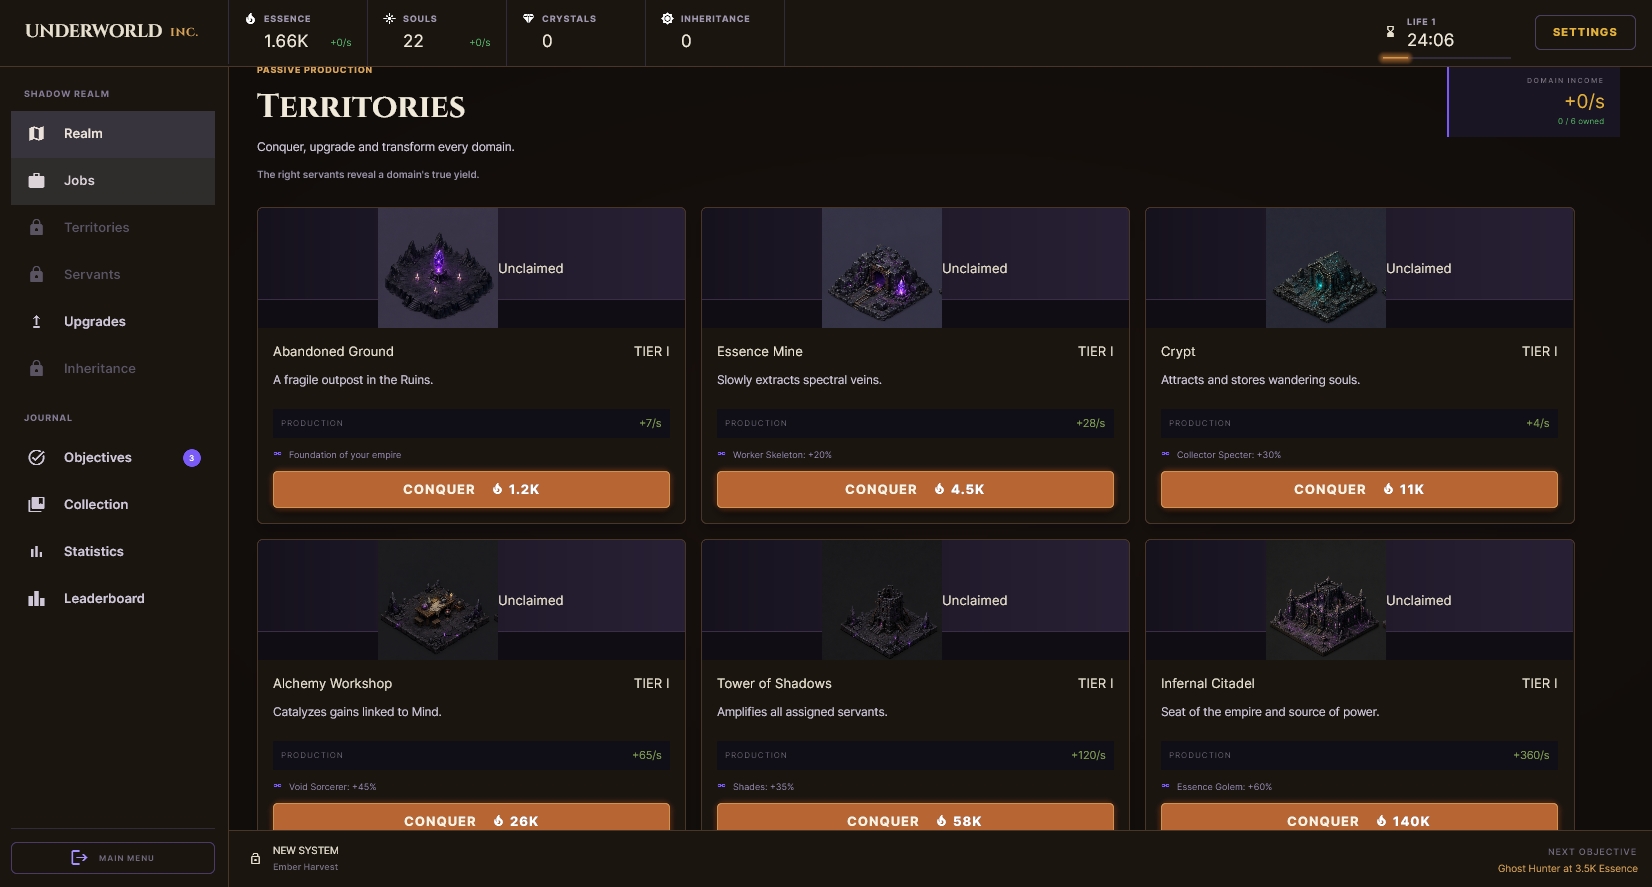The width and height of the screenshot is (1652, 887).
Task: Click the Crystals gem icon in header
Action: (528, 19)
